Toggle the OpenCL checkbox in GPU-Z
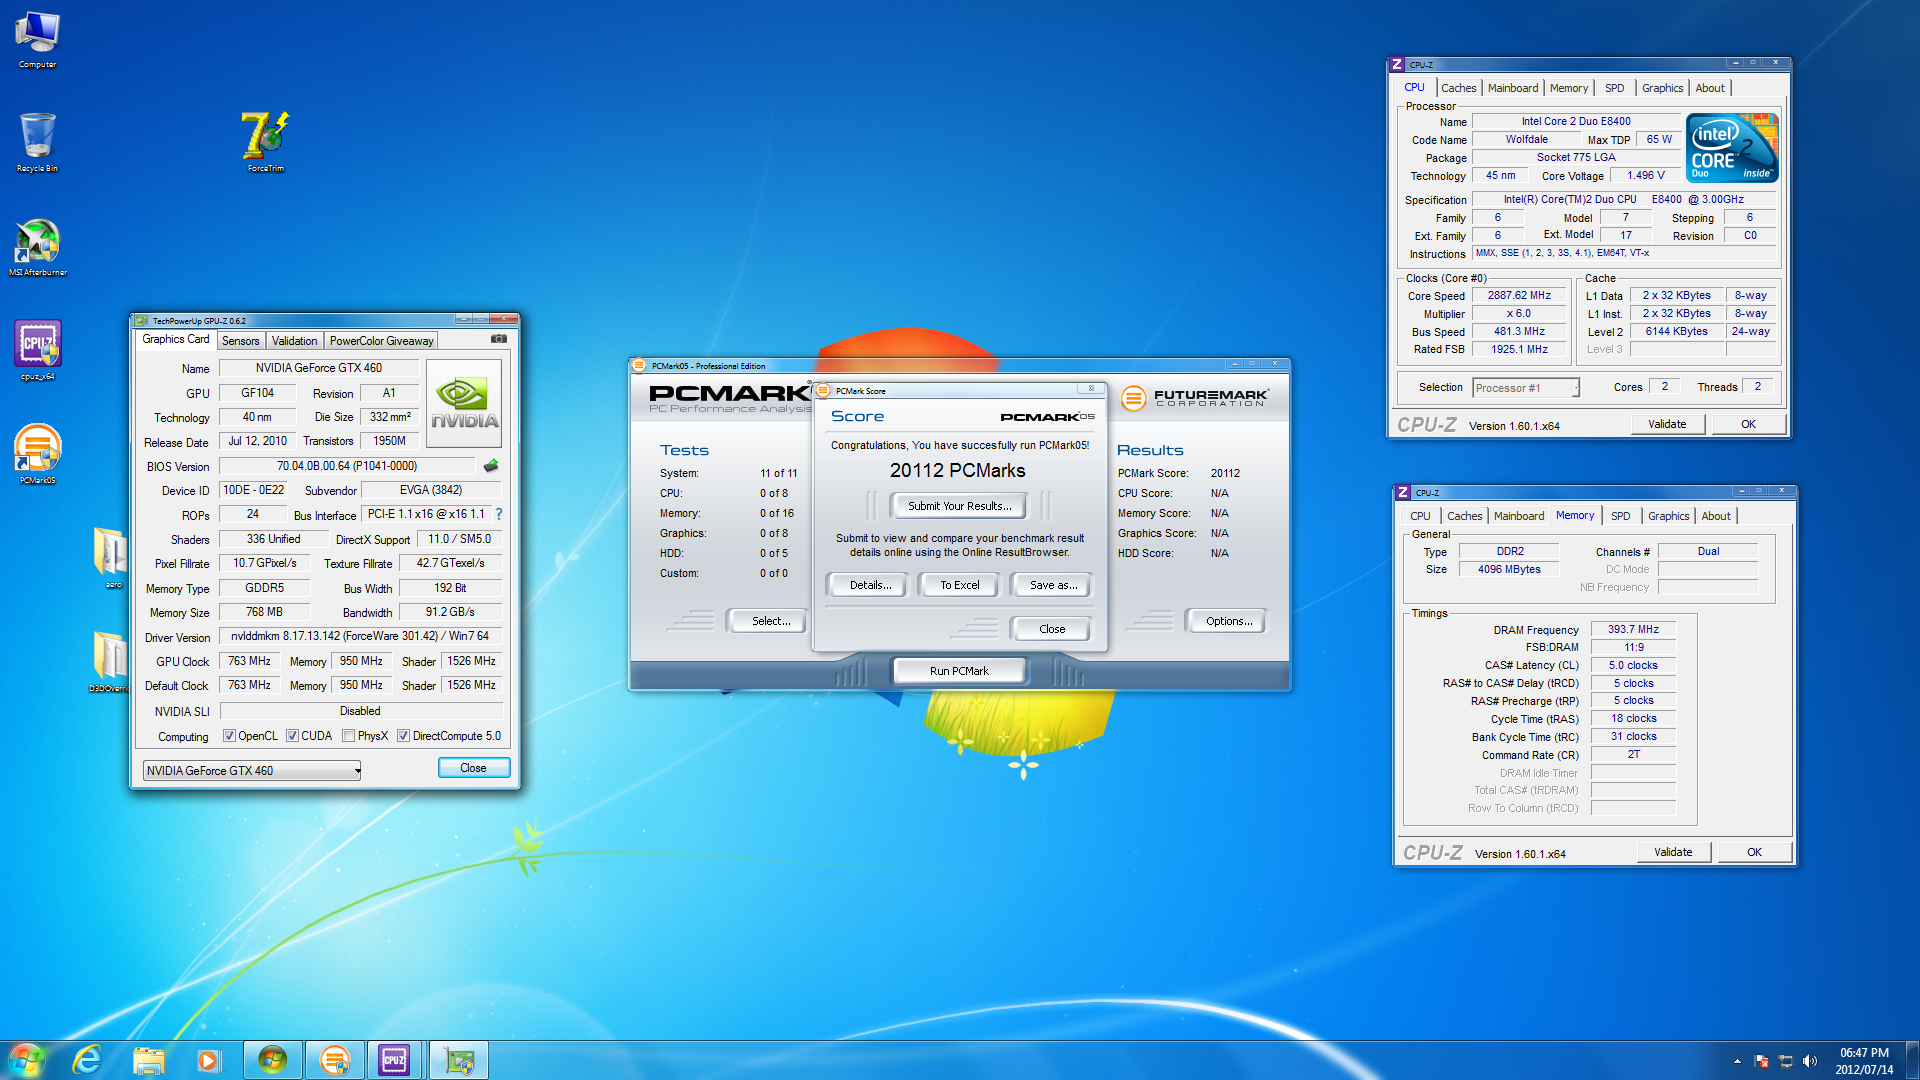Viewport: 1920px width, 1080px height. pos(229,736)
